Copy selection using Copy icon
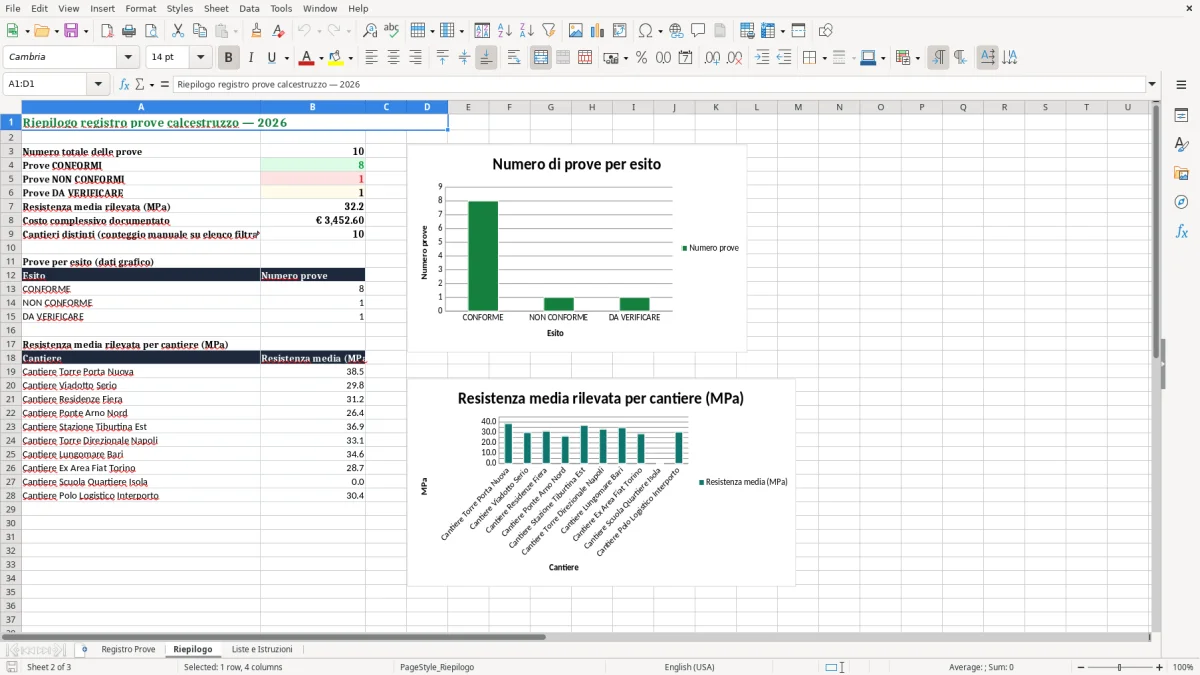This screenshot has height=675, width=1200. point(200,31)
